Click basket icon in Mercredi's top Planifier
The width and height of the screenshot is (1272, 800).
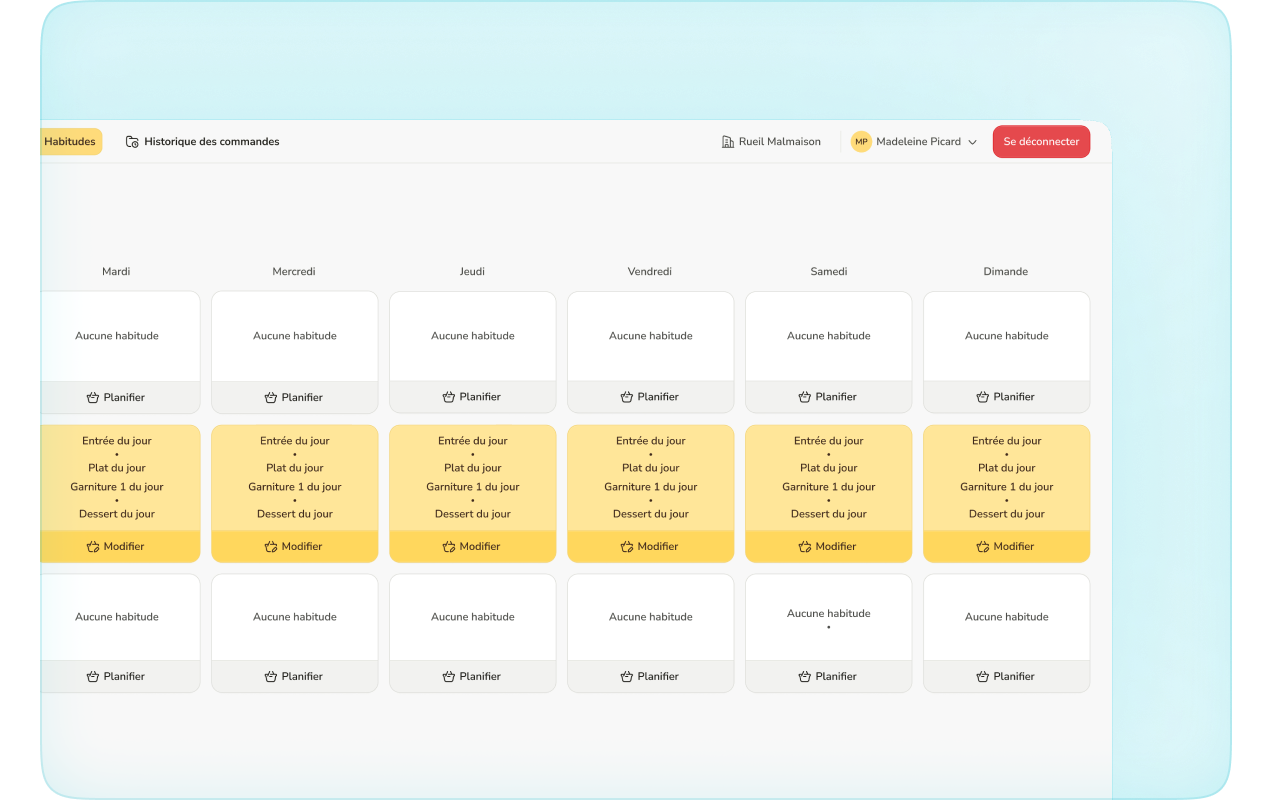click(271, 398)
